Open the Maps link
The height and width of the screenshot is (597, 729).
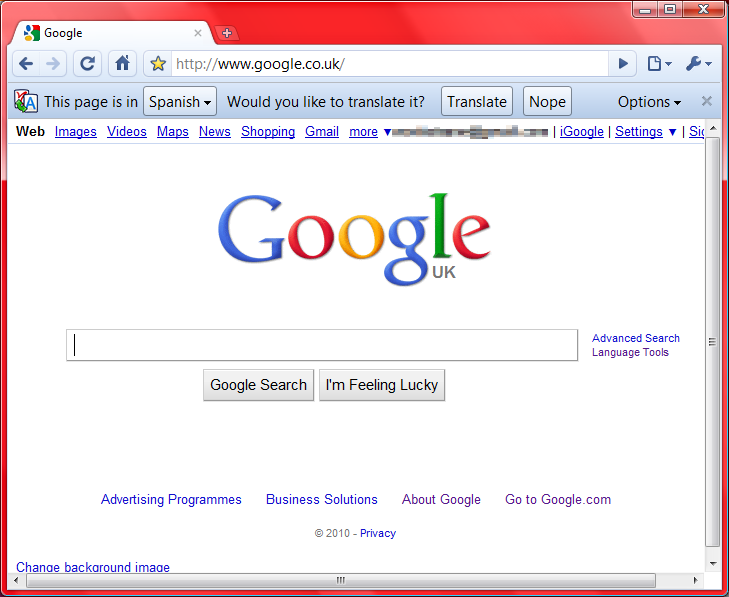(172, 132)
